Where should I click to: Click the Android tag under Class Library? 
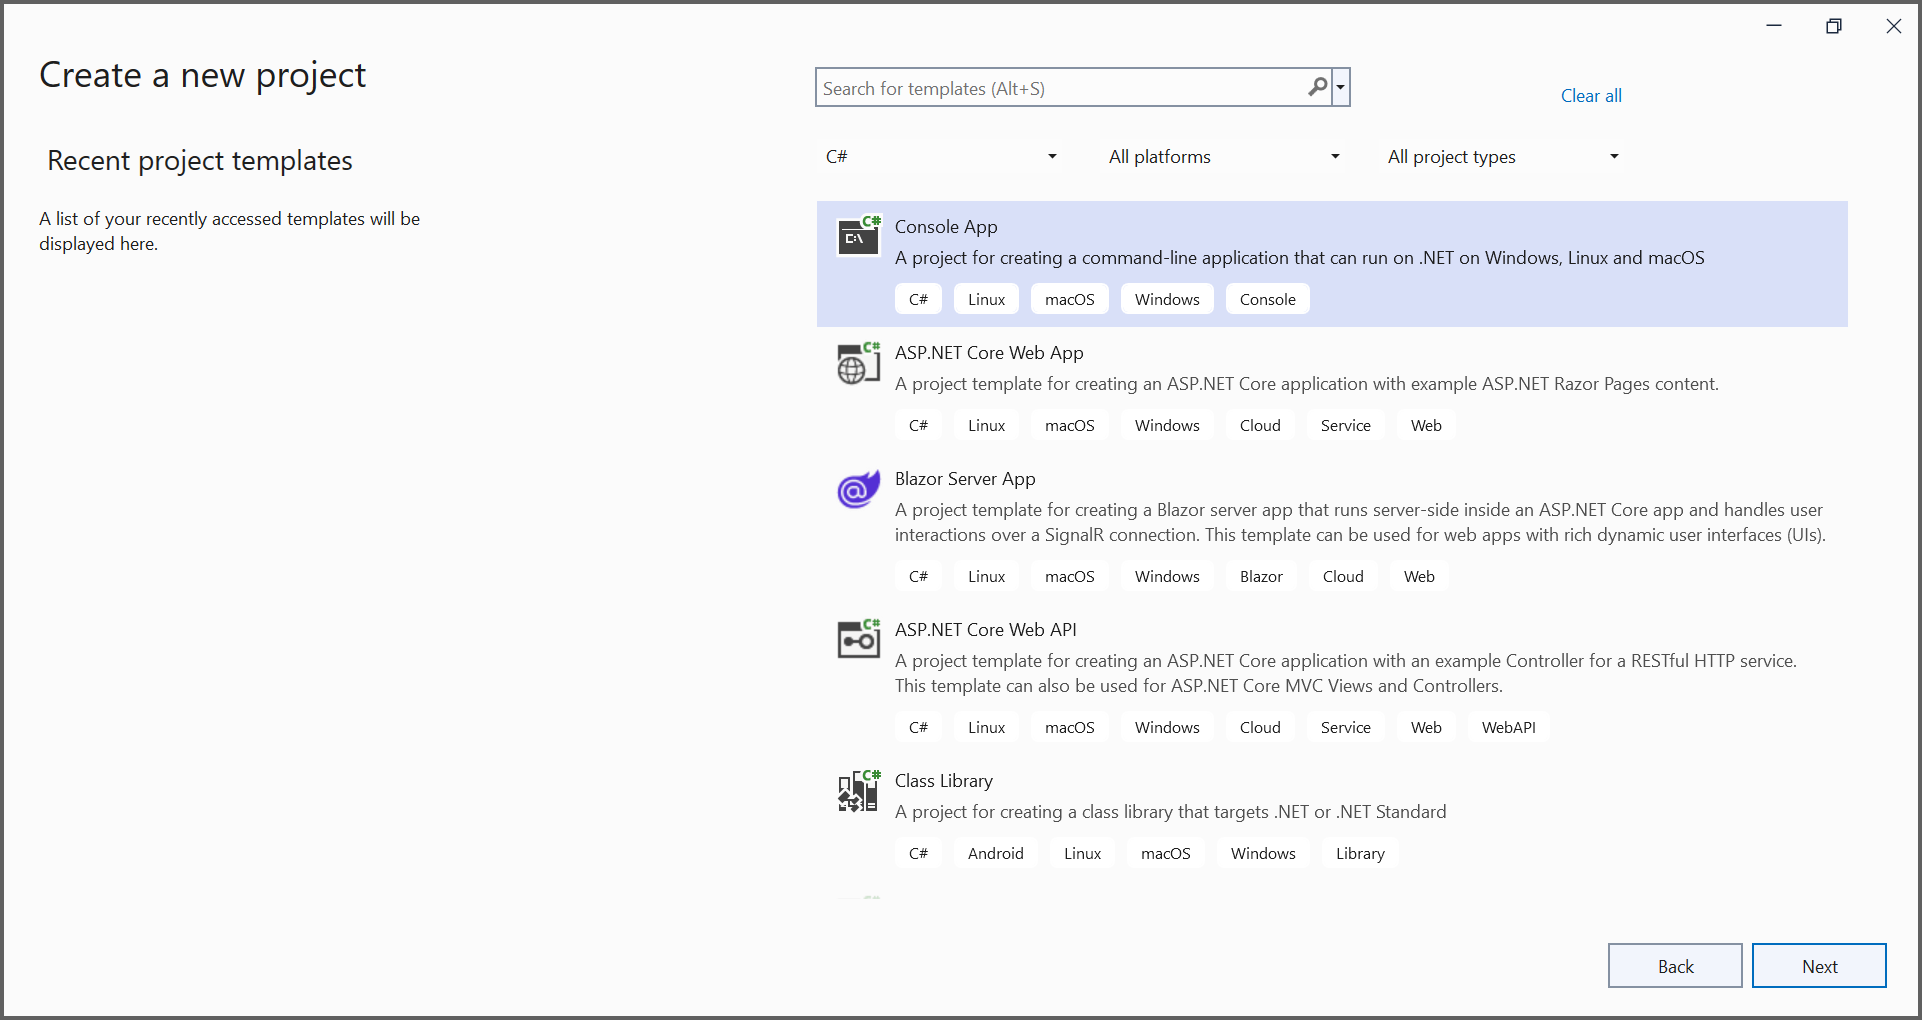pyautogui.click(x=995, y=853)
